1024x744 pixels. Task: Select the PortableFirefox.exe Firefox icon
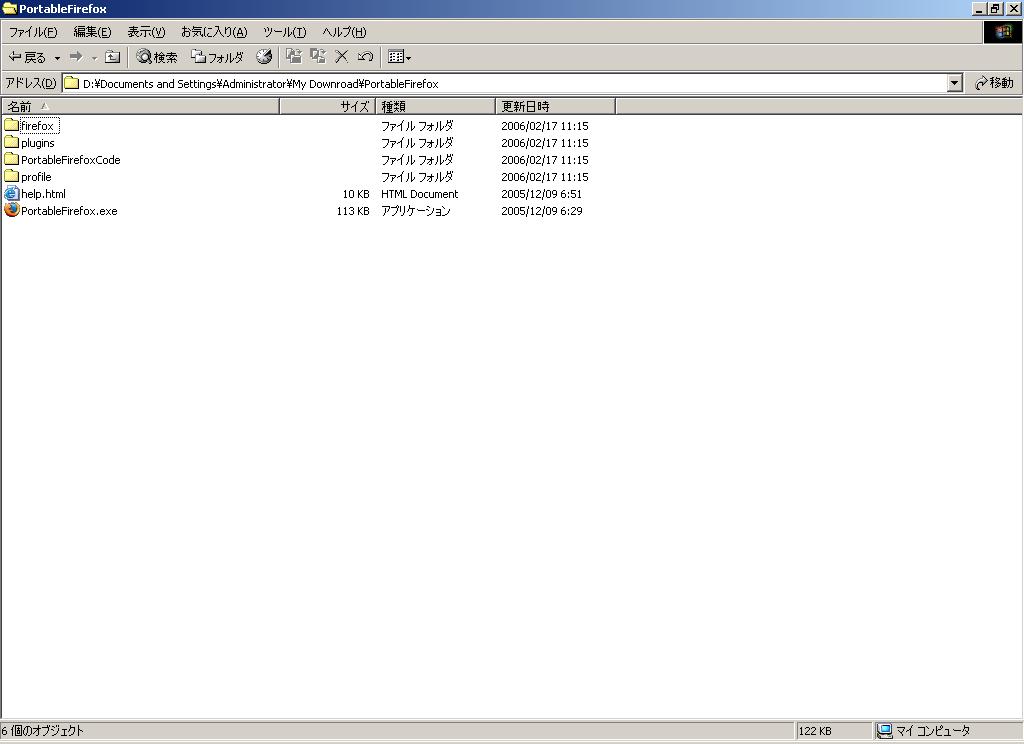pyautogui.click(x=11, y=210)
